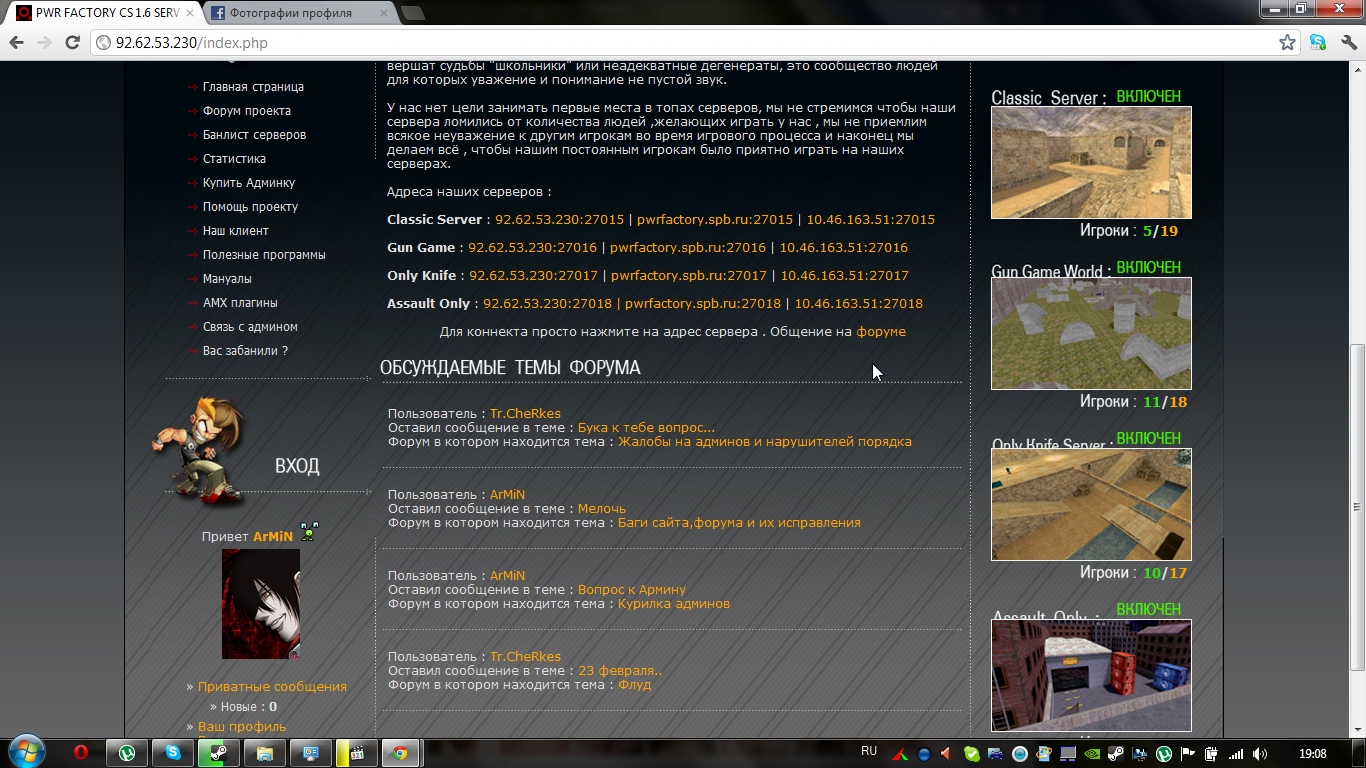Click the Classic Server map thumbnail
The image size is (1366, 768).
tap(1091, 162)
